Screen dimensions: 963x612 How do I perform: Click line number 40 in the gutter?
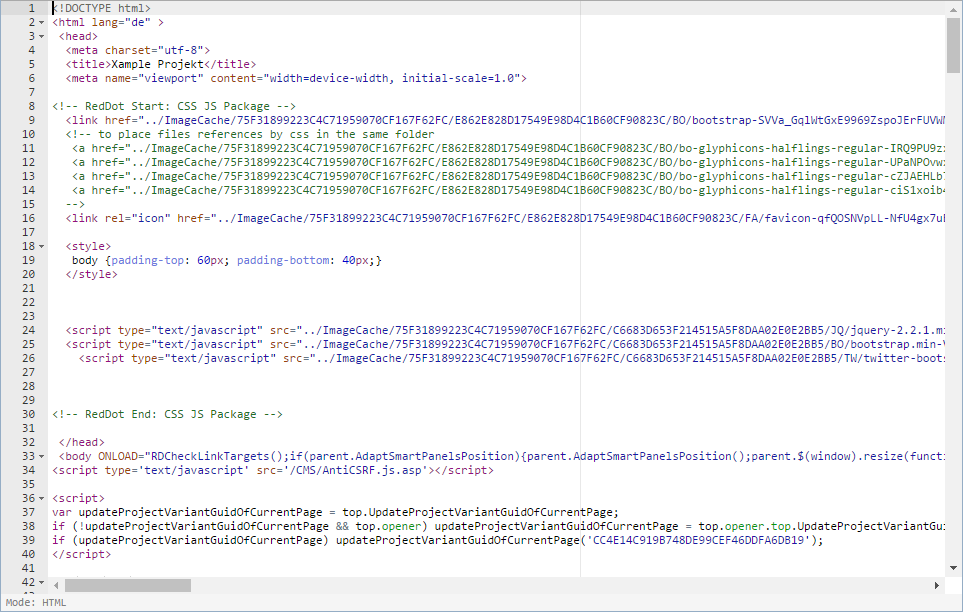click(x=28, y=554)
